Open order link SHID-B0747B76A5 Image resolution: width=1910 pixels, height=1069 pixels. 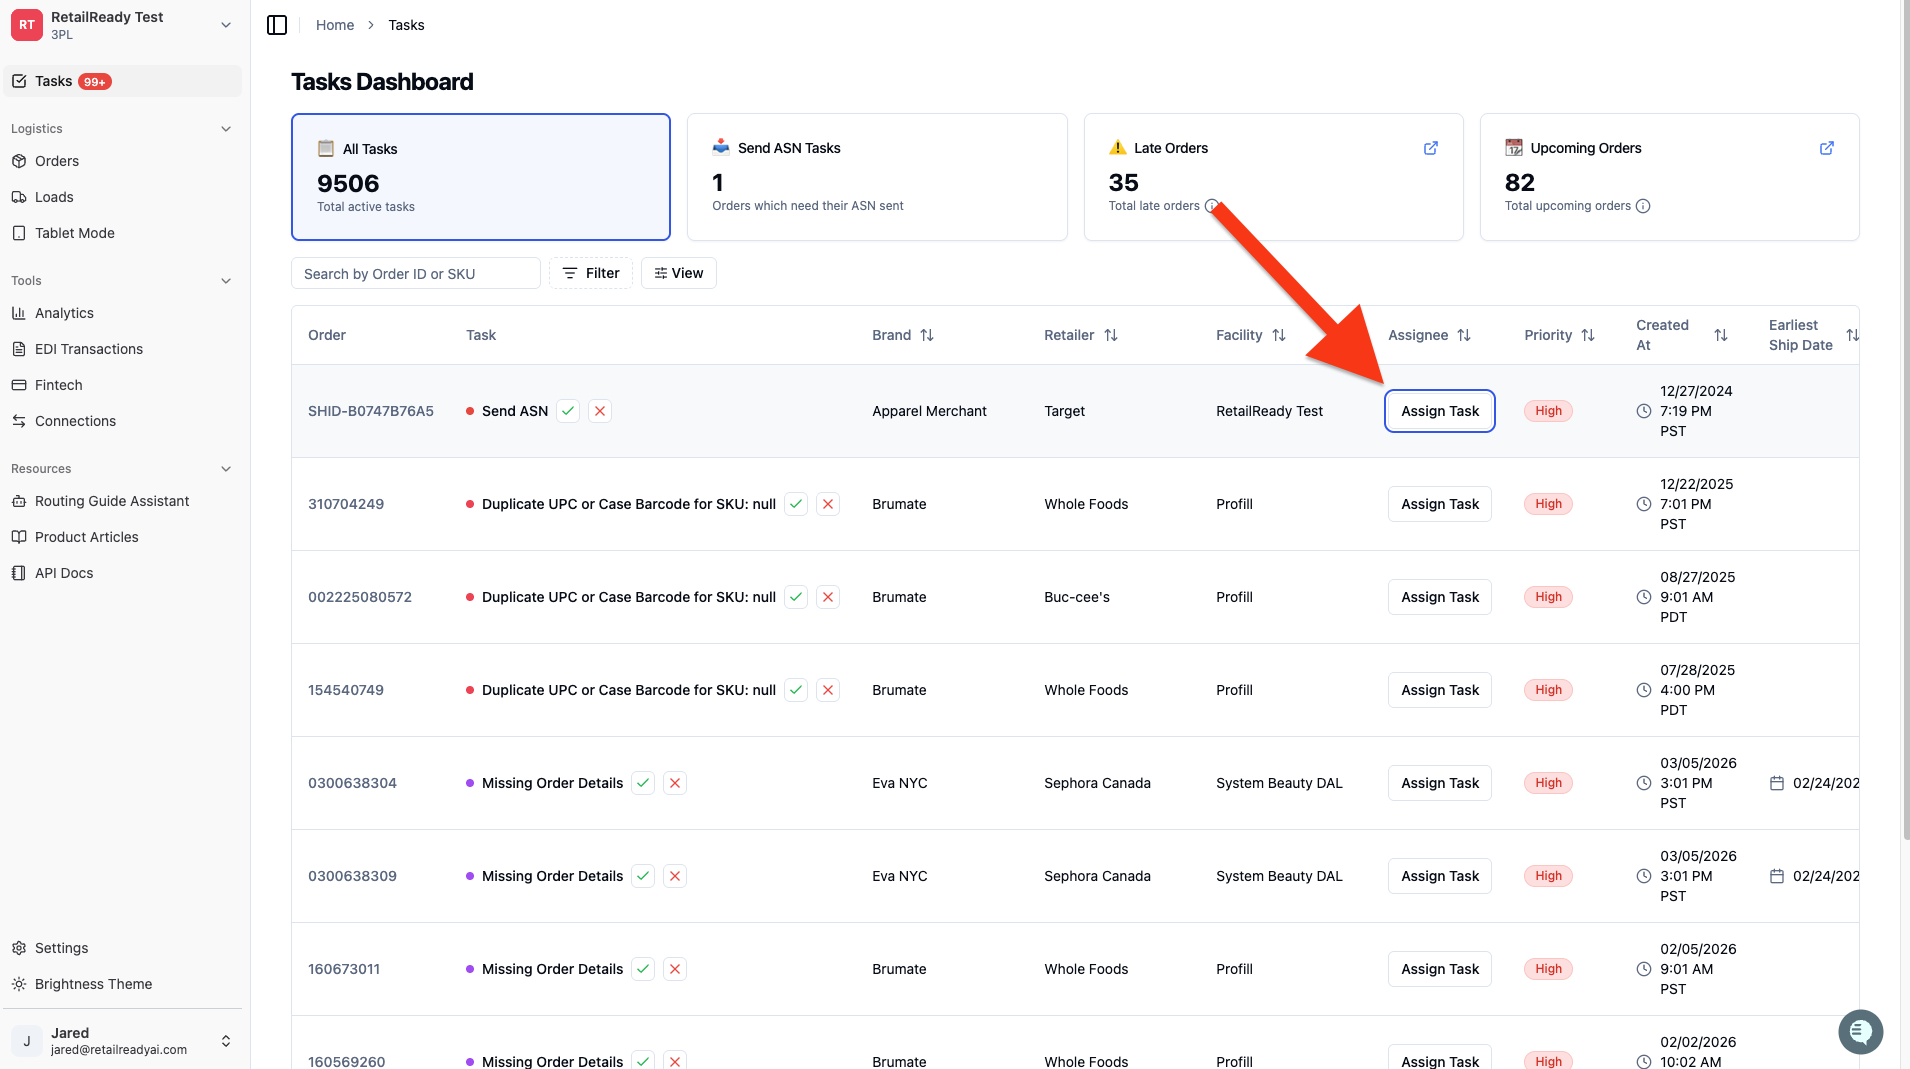click(371, 411)
